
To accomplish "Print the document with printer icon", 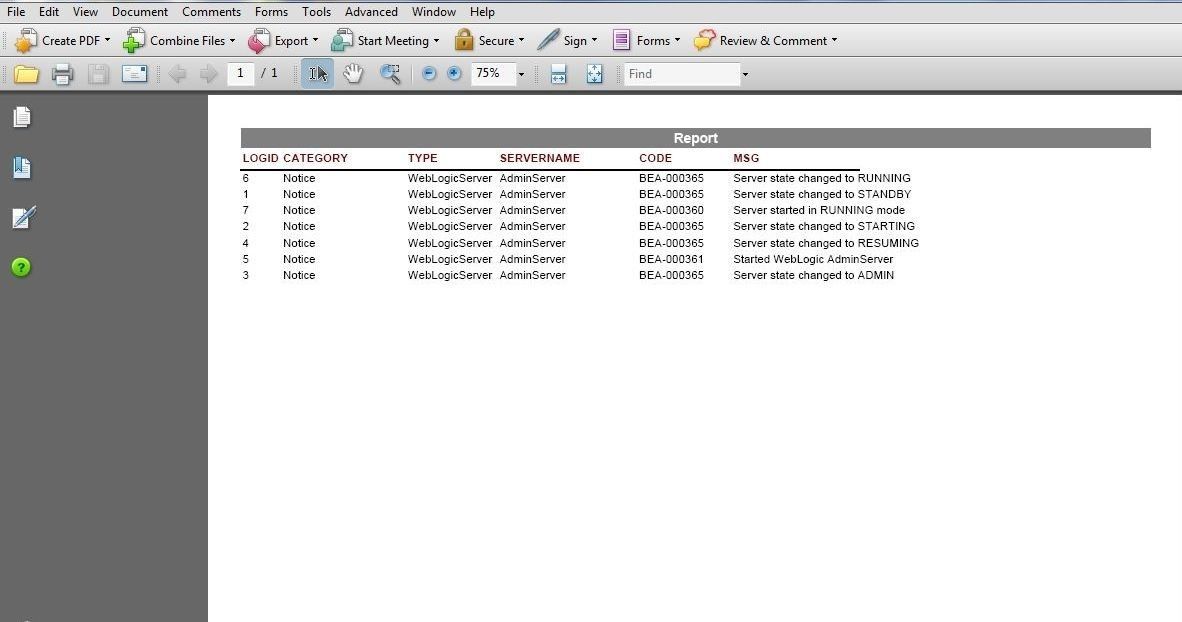I will coord(63,74).
